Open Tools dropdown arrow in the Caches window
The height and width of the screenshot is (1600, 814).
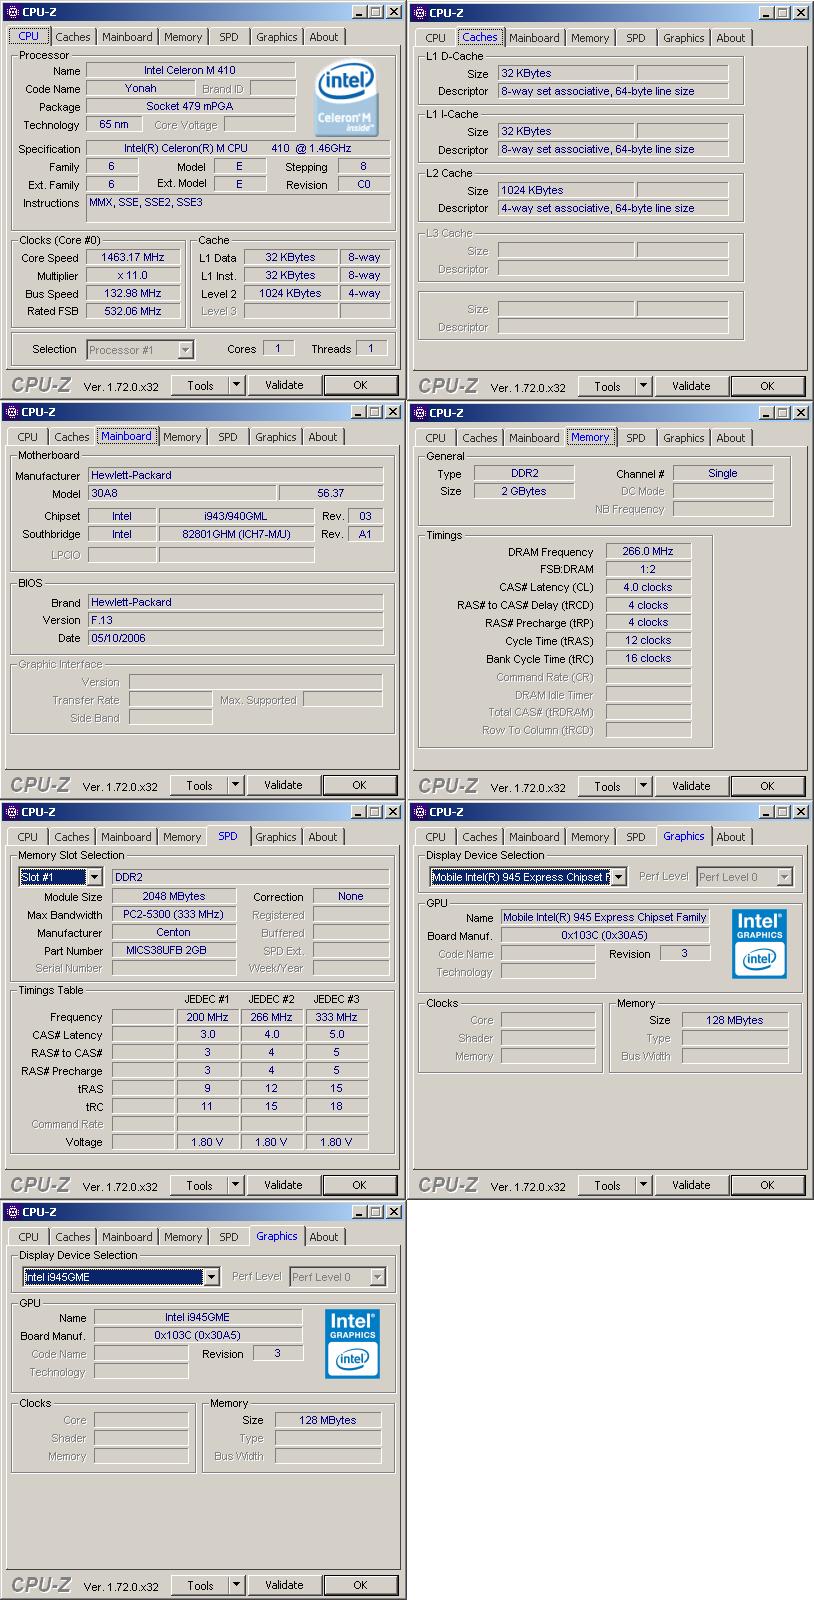pyautogui.click(x=643, y=386)
